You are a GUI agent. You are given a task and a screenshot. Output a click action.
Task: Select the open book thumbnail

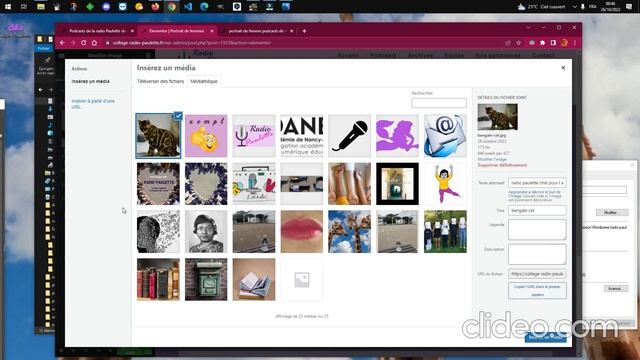point(254,279)
